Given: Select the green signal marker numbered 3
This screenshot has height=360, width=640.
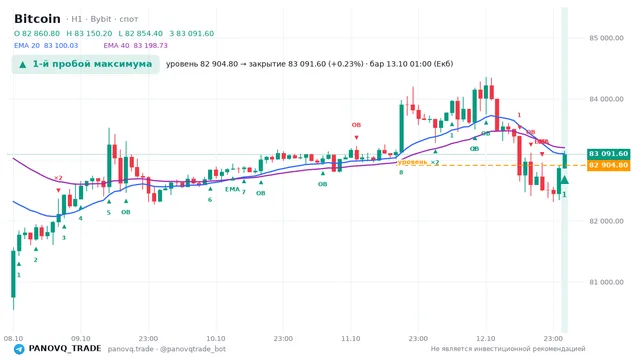Looking at the screenshot, I should 64,238.
